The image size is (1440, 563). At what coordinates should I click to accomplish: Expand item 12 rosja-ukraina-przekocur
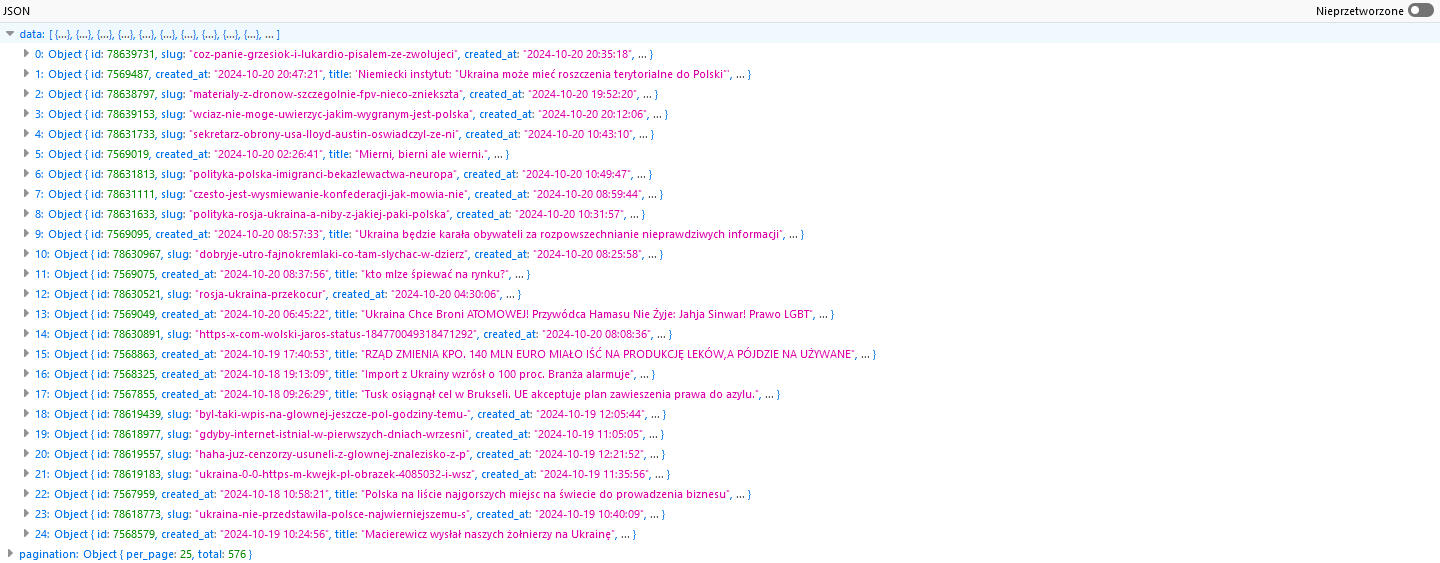pyautogui.click(x=27, y=294)
